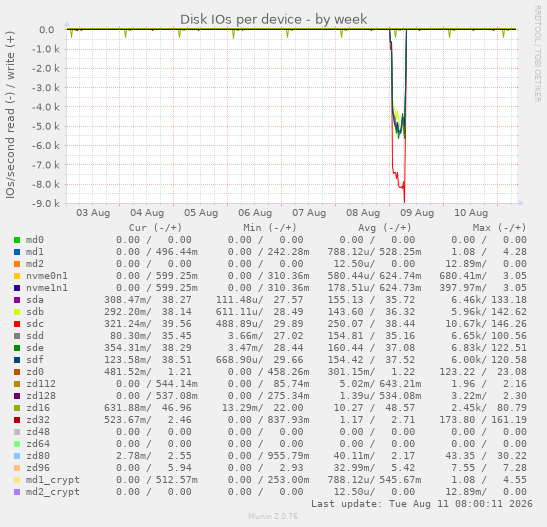
Task: Click the 'Cur (-/+)' column header
Action: pyautogui.click(x=155, y=228)
